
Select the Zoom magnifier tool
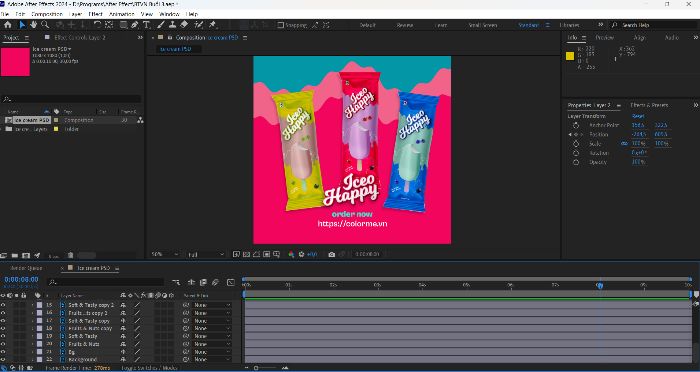(45, 25)
